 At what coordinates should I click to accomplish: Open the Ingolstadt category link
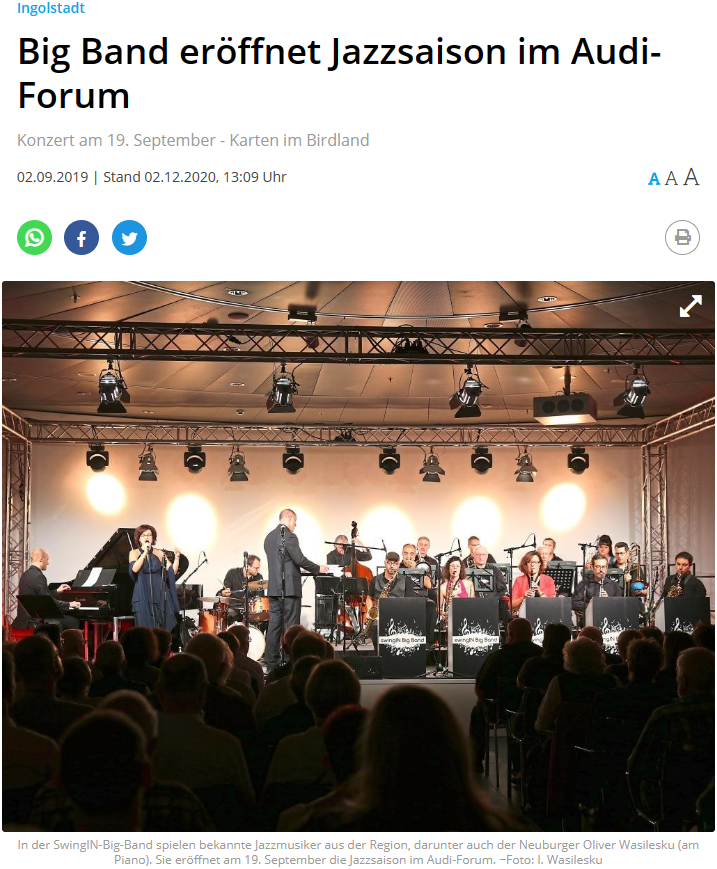coord(51,8)
